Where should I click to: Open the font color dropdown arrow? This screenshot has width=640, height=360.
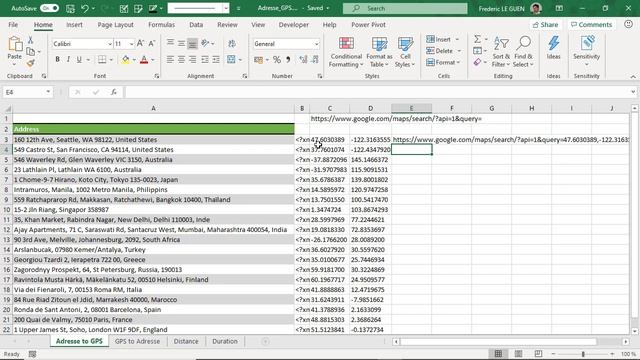153,60
